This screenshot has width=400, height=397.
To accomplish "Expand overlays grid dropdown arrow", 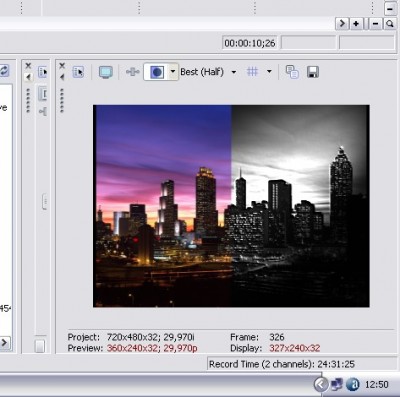I will click(x=269, y=72).
